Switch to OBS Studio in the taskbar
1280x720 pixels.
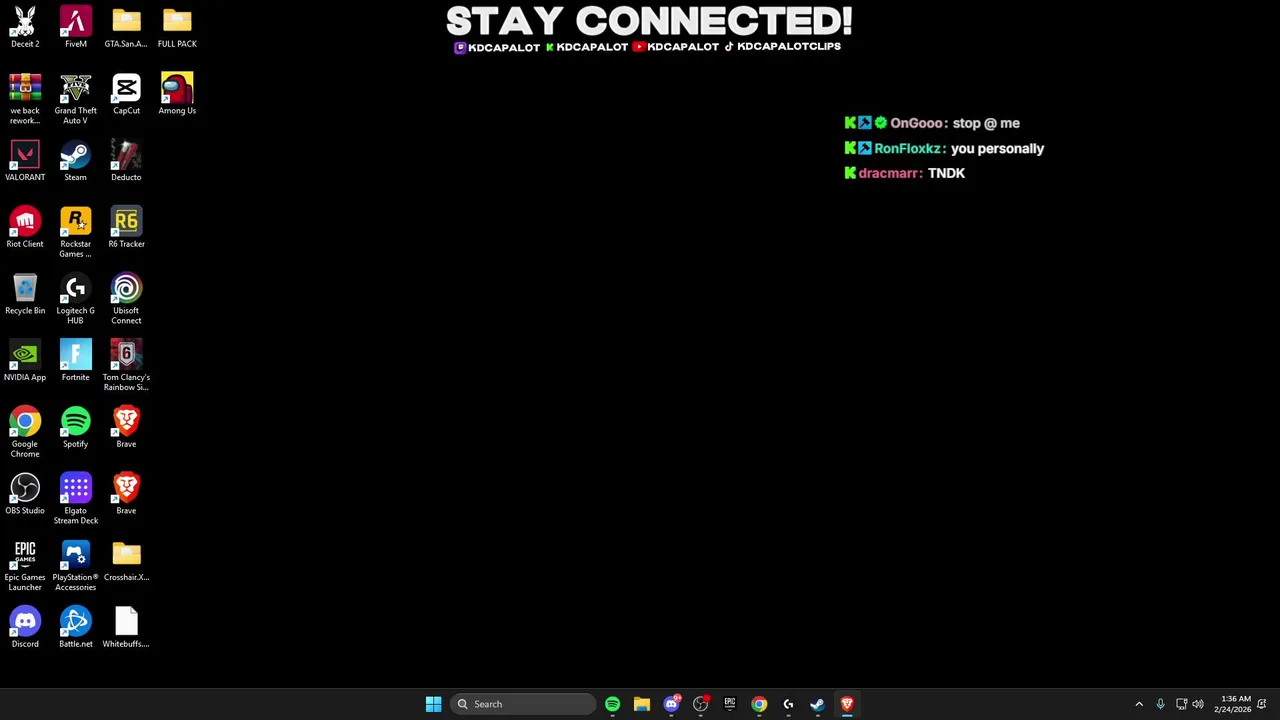click(700, 704)
